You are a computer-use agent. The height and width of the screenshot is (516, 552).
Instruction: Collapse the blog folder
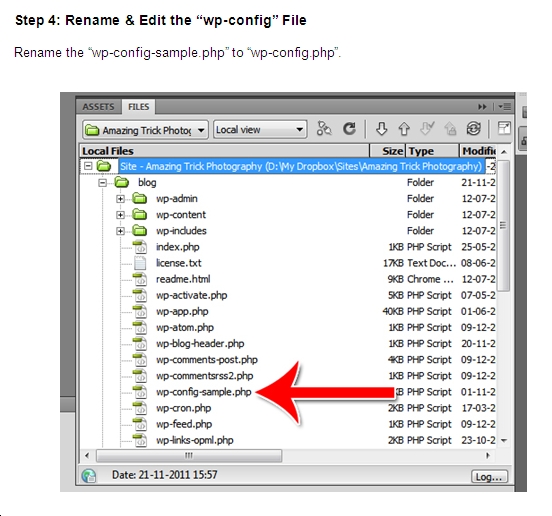[x=102, y=183]
